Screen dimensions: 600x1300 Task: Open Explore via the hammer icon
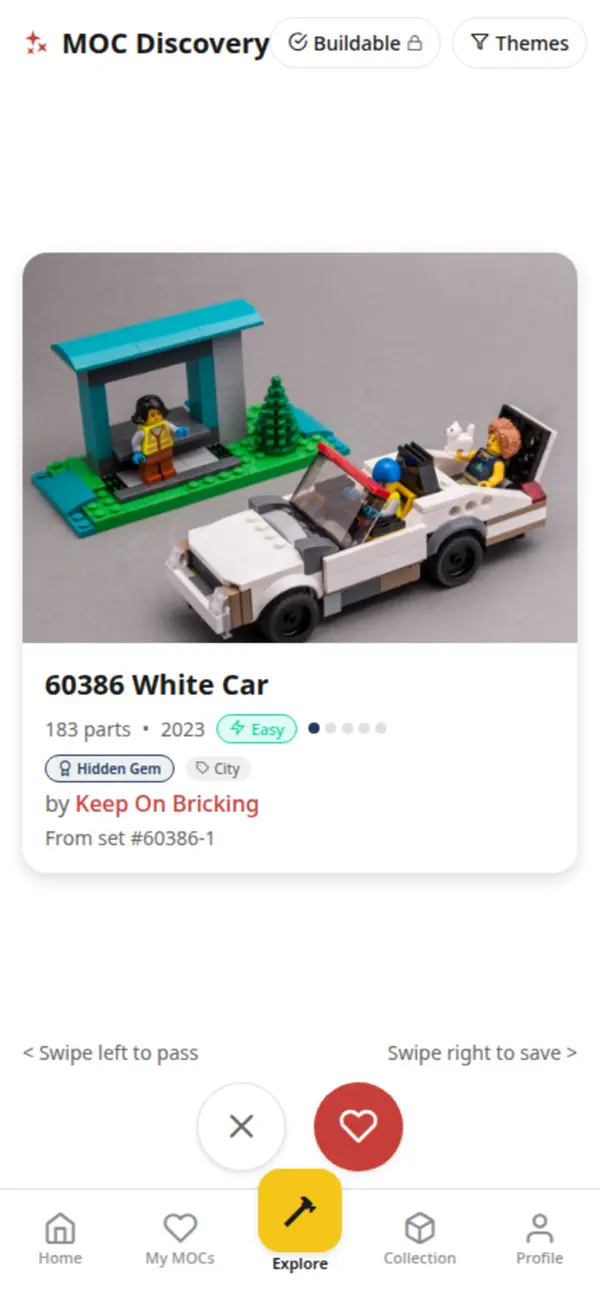click(x=300, y=1211)
